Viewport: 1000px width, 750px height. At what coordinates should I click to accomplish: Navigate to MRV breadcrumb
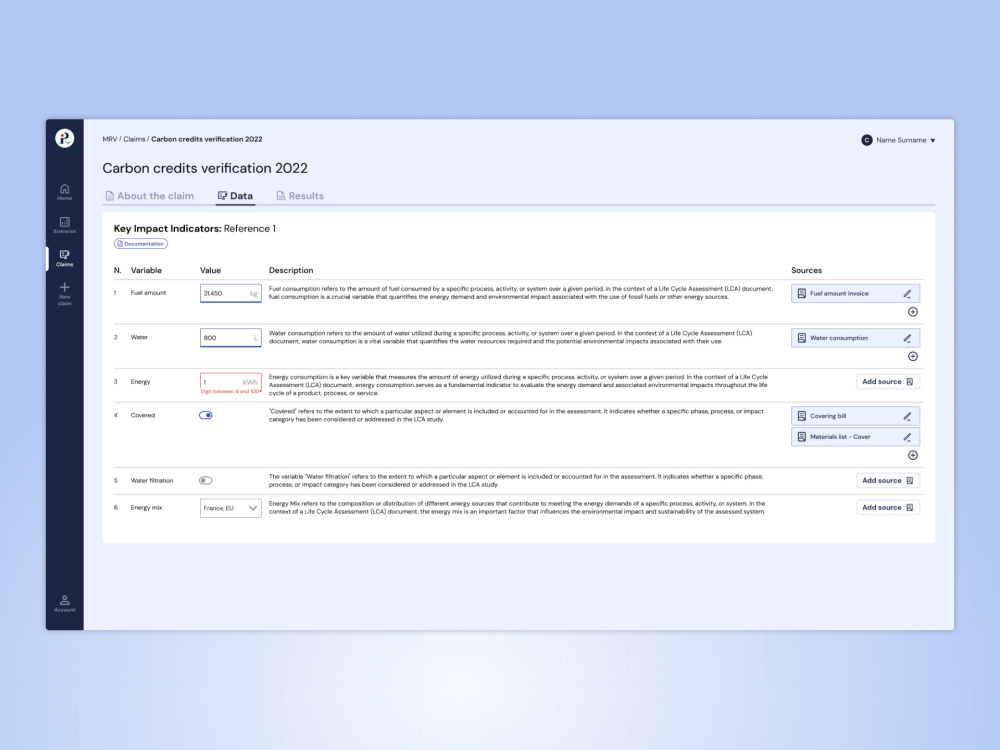point(110,139)
